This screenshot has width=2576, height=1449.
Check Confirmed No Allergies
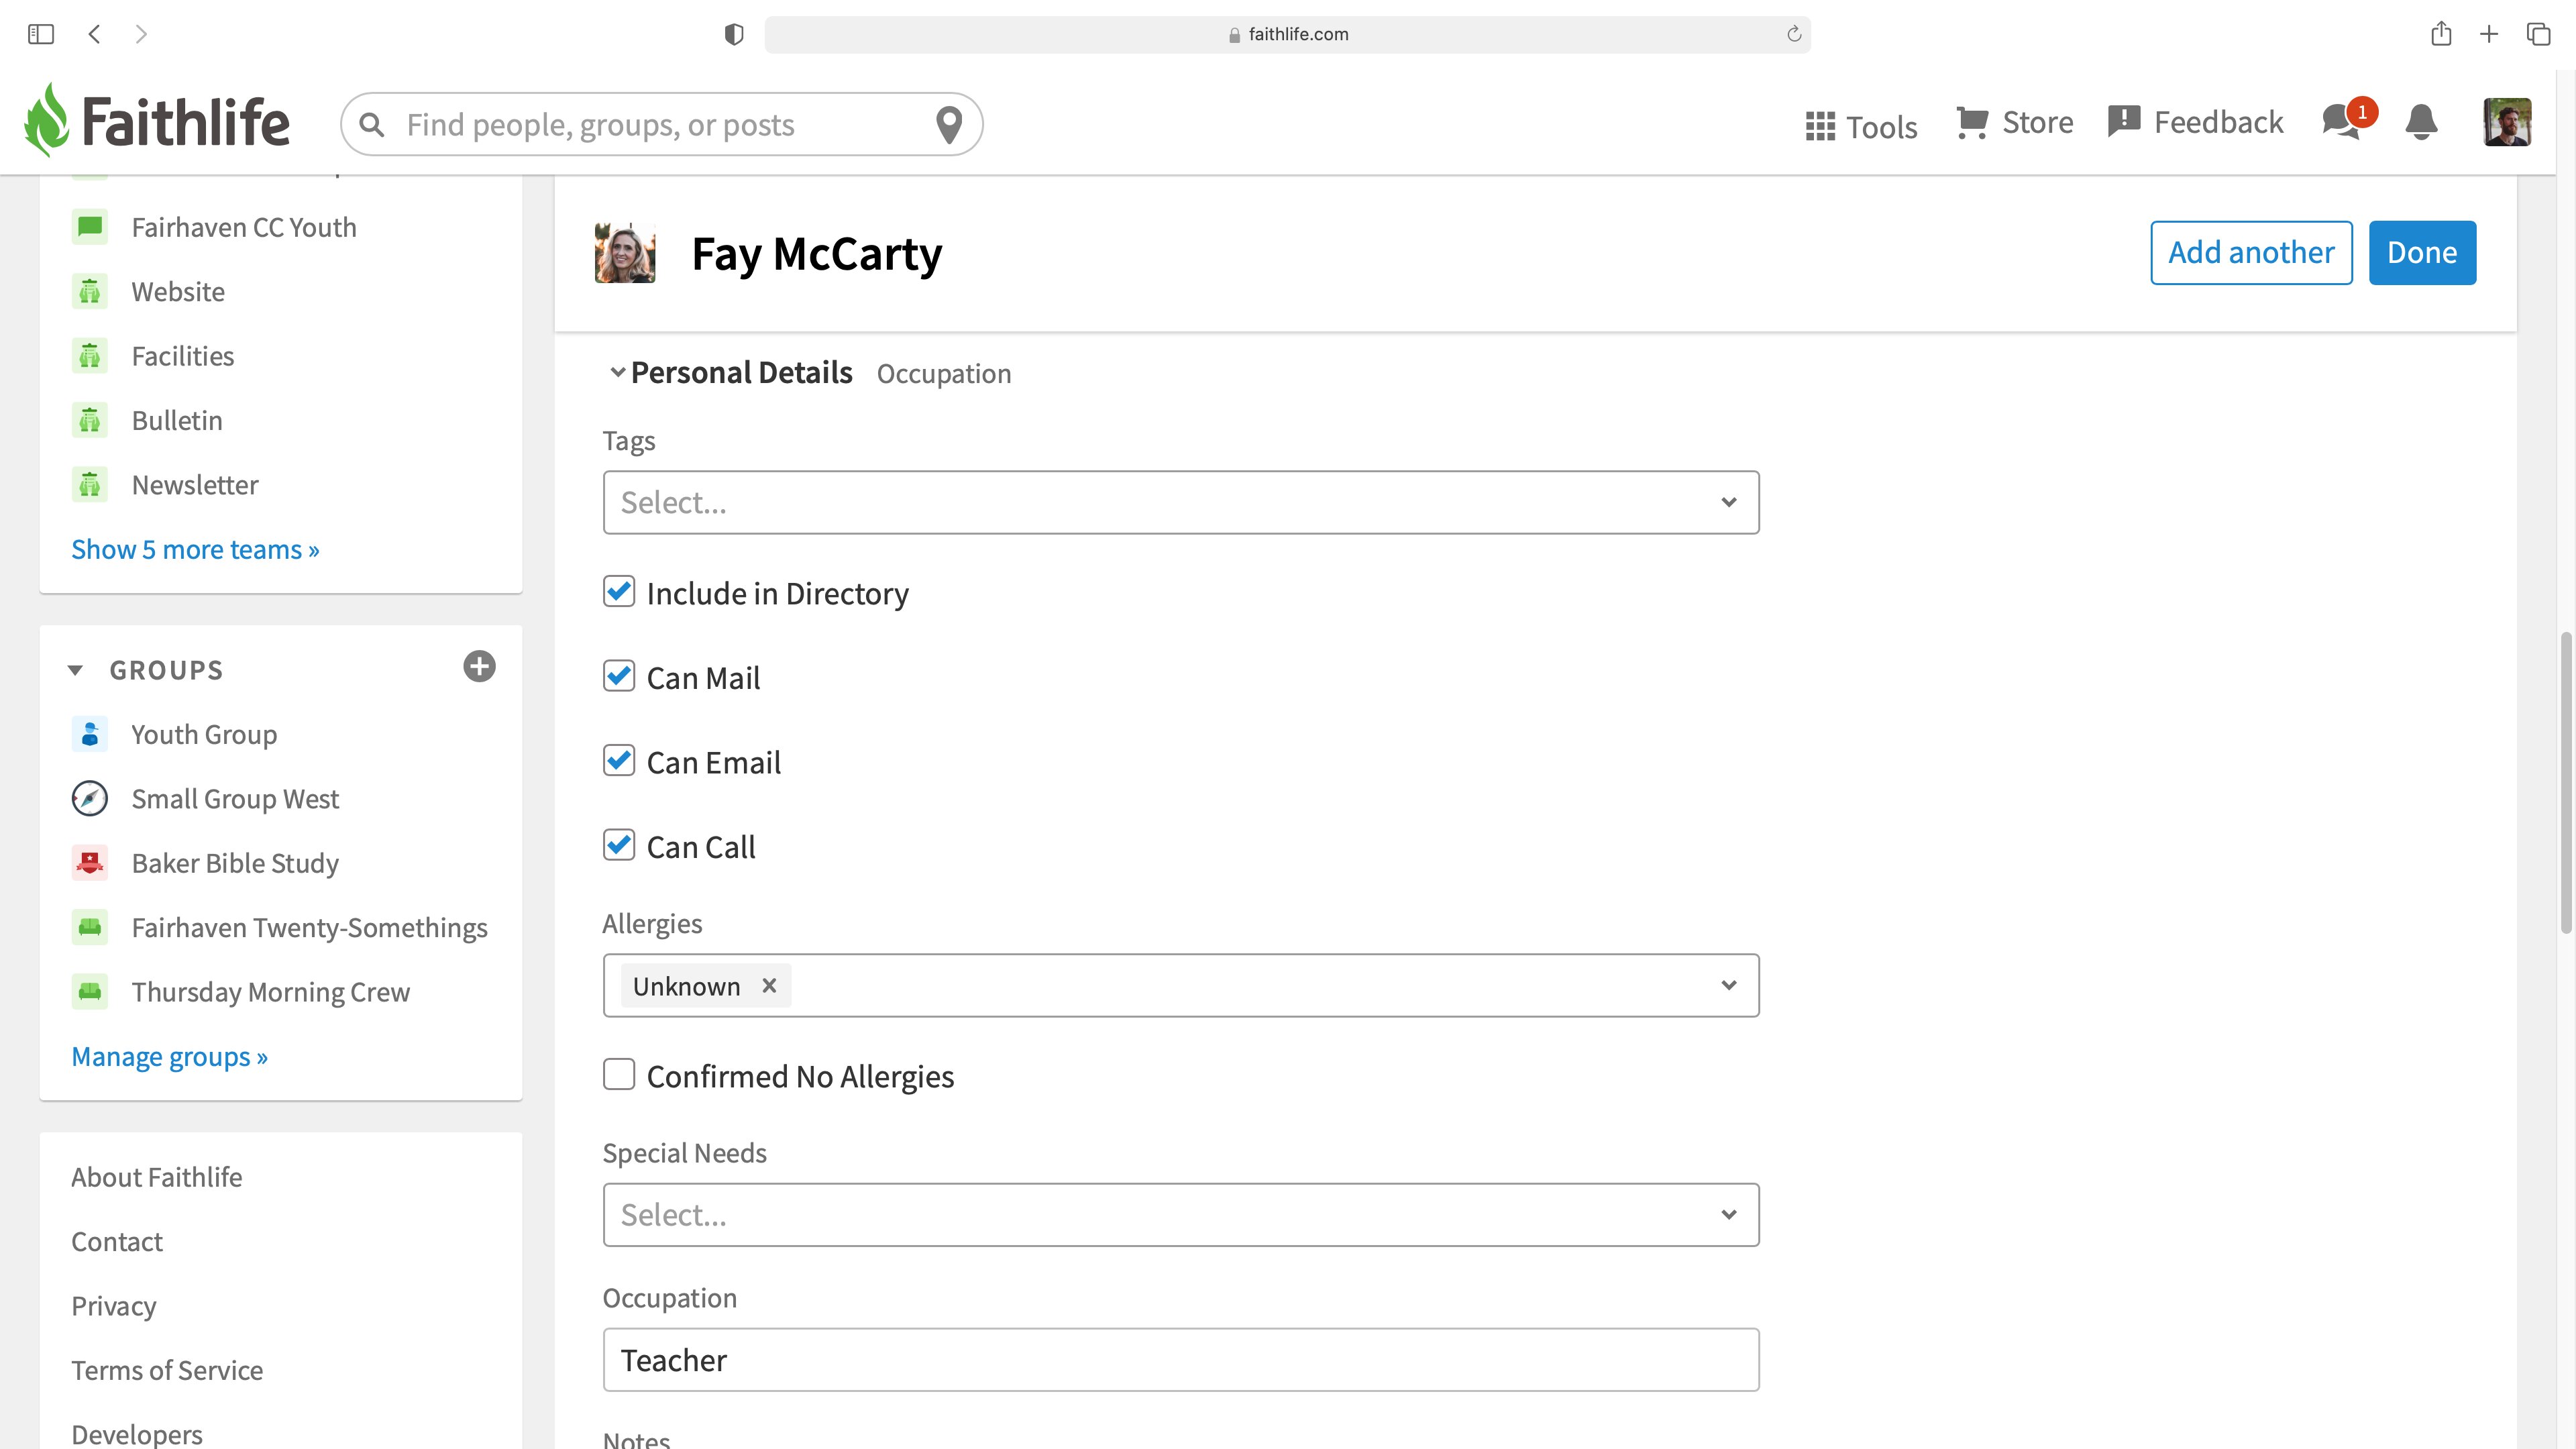[x=619, y=1075]
